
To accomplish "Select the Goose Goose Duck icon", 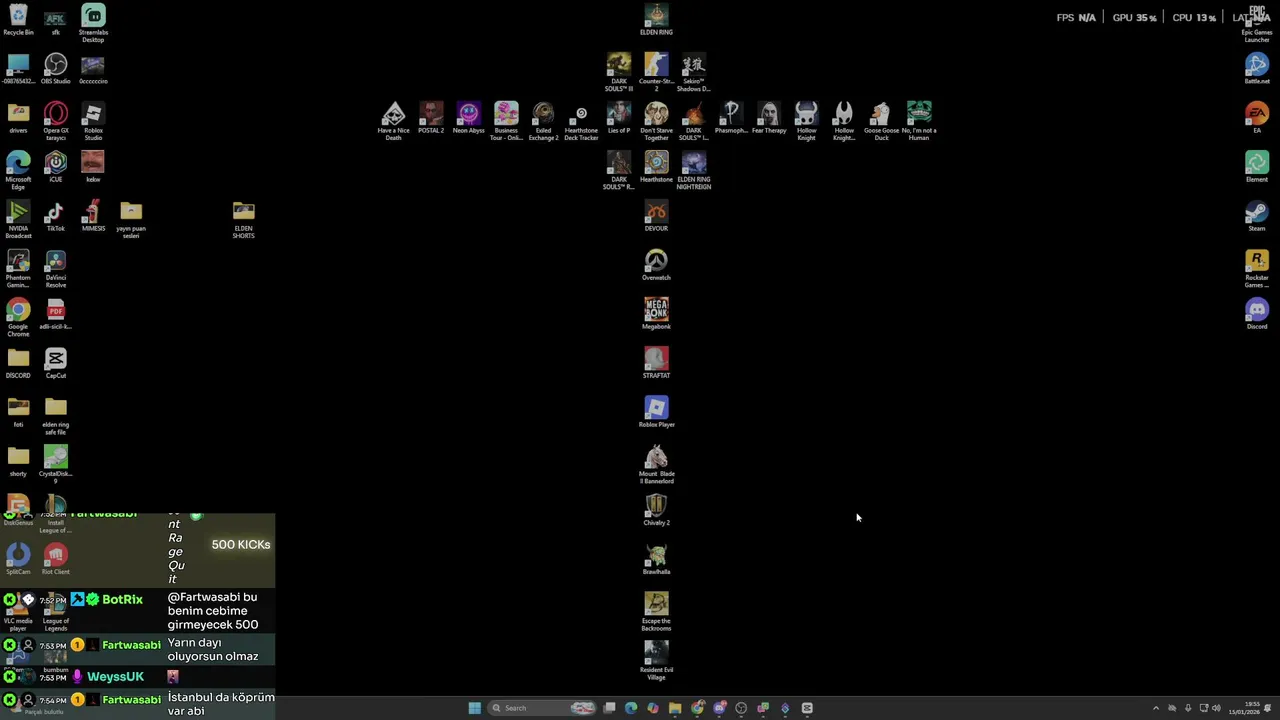I will click(x=881, y=121).
